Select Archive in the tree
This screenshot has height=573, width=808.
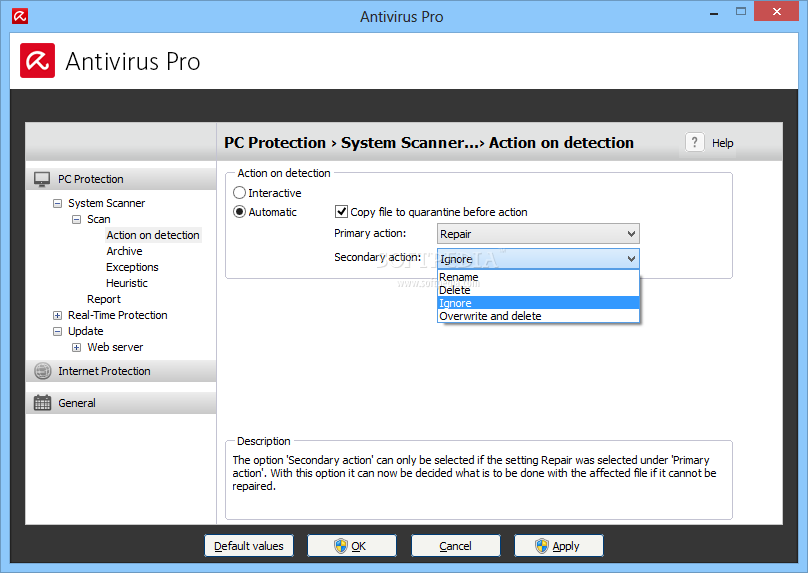point(124,251)
